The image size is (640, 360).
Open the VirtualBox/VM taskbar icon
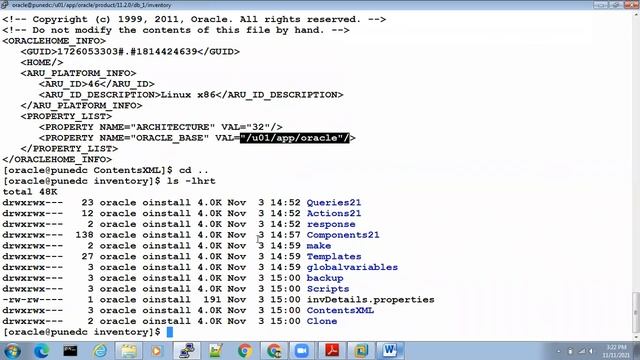tap(361, 351)
